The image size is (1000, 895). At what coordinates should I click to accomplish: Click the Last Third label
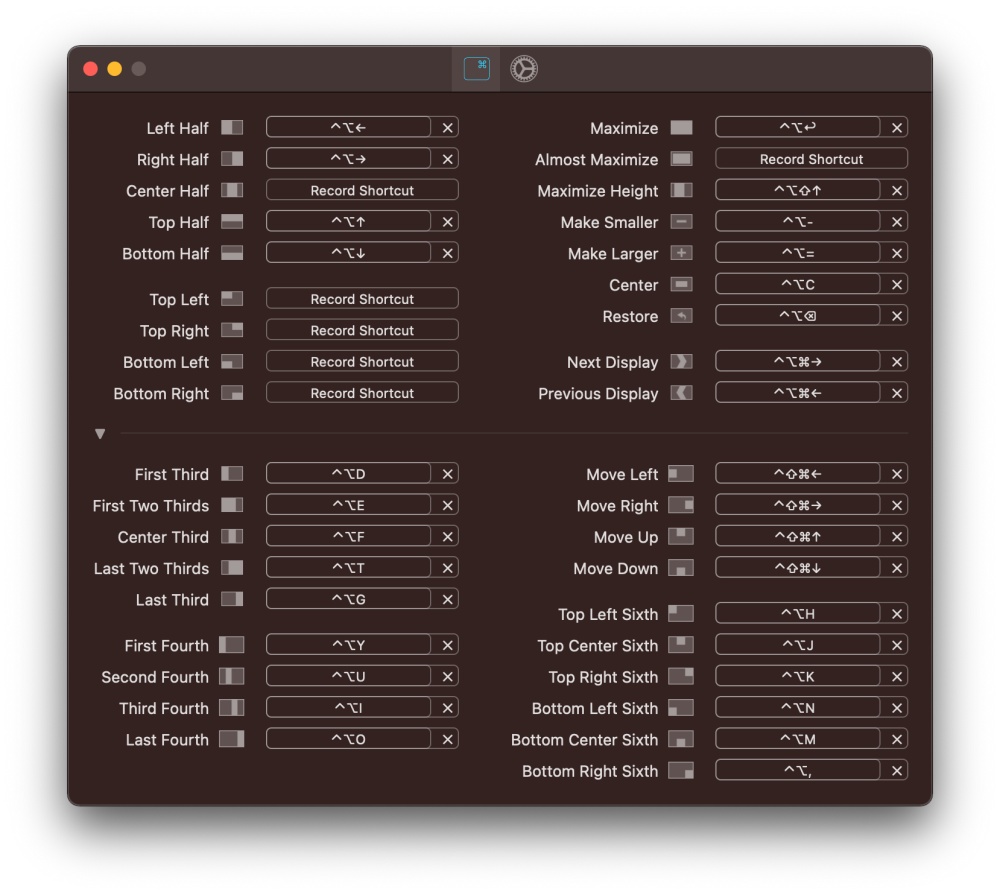[x=172, y=600]
